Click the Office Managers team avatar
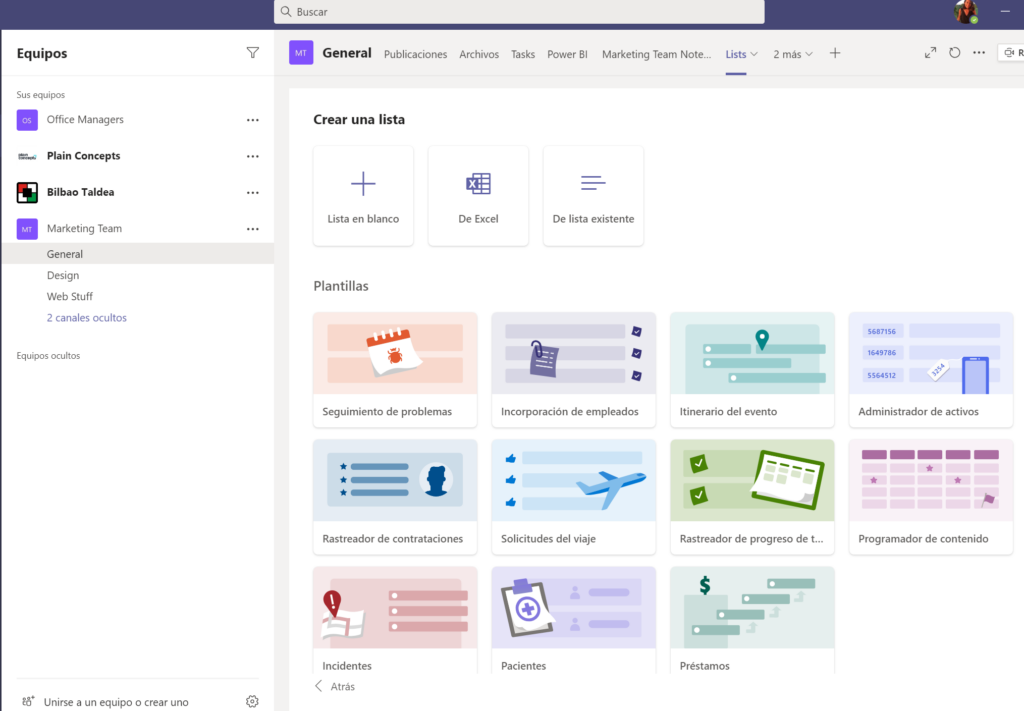Viewport: 1024px width, 711px height. click(27, 120)
